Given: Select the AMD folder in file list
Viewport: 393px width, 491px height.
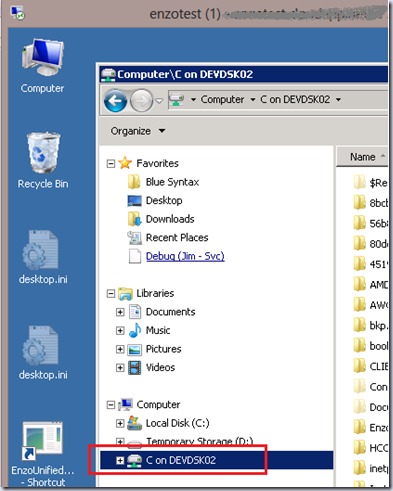Looking at the screenshot, I should [370, 285].
